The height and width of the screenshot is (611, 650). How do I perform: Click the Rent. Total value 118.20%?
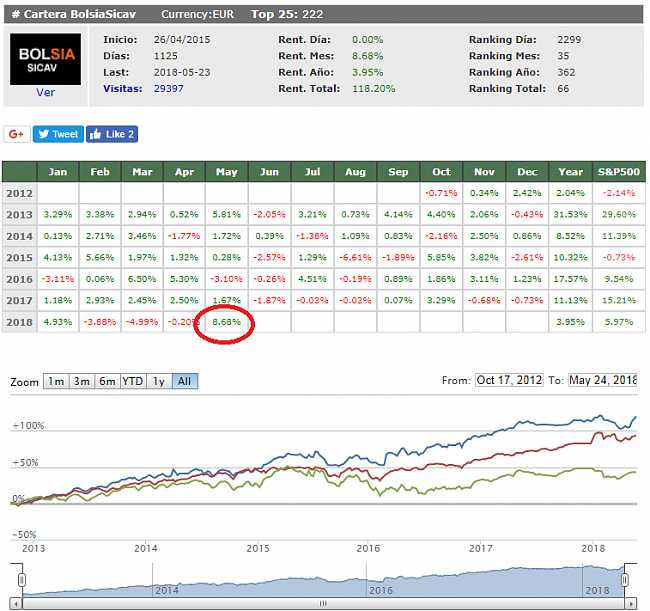pyautogui.click(x=374, y=89)
